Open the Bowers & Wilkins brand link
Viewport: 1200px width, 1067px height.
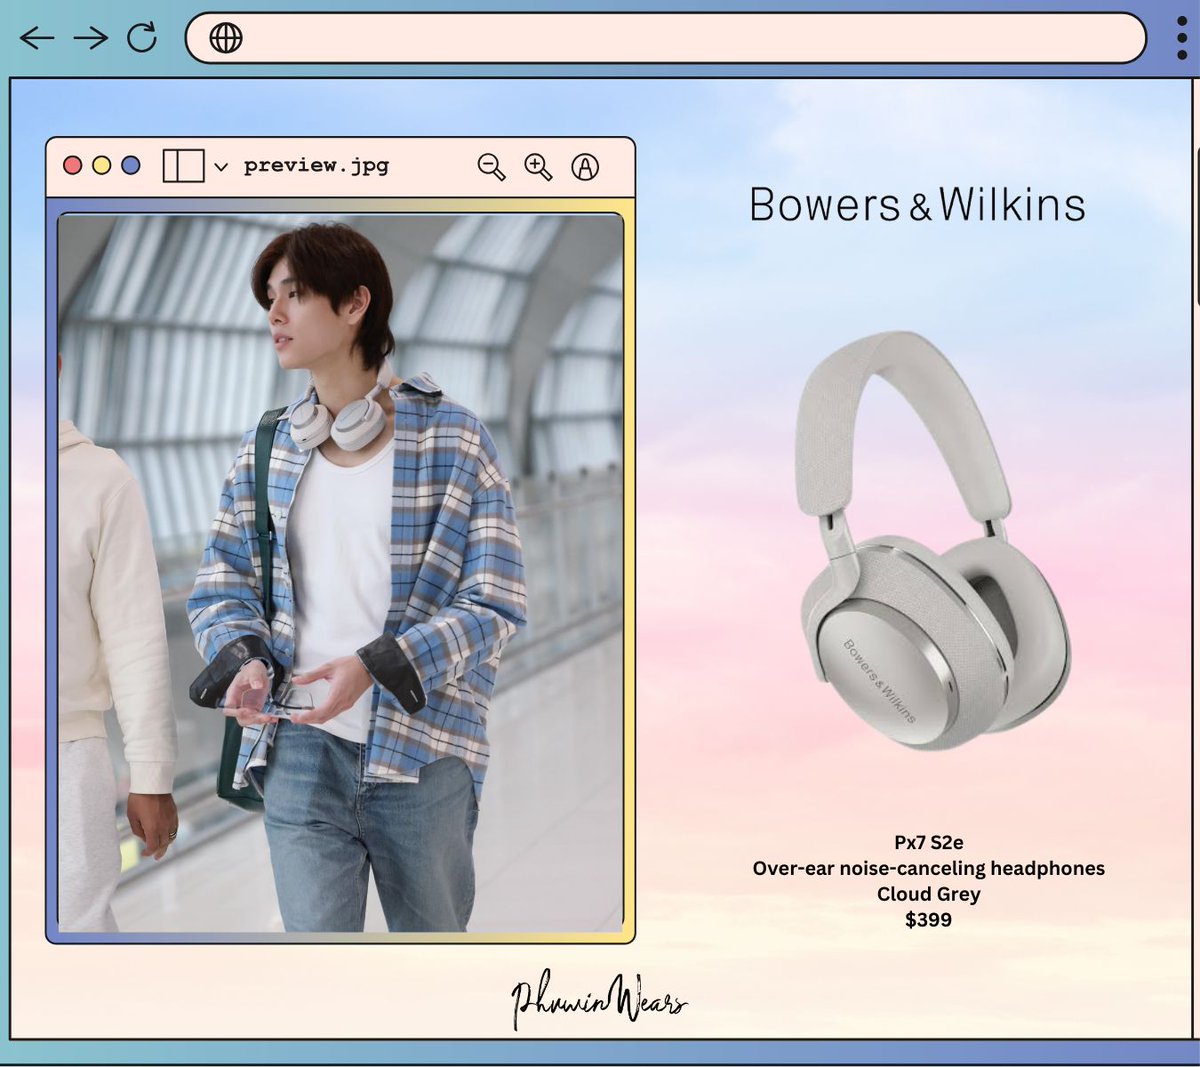click(x=916, y=206)
